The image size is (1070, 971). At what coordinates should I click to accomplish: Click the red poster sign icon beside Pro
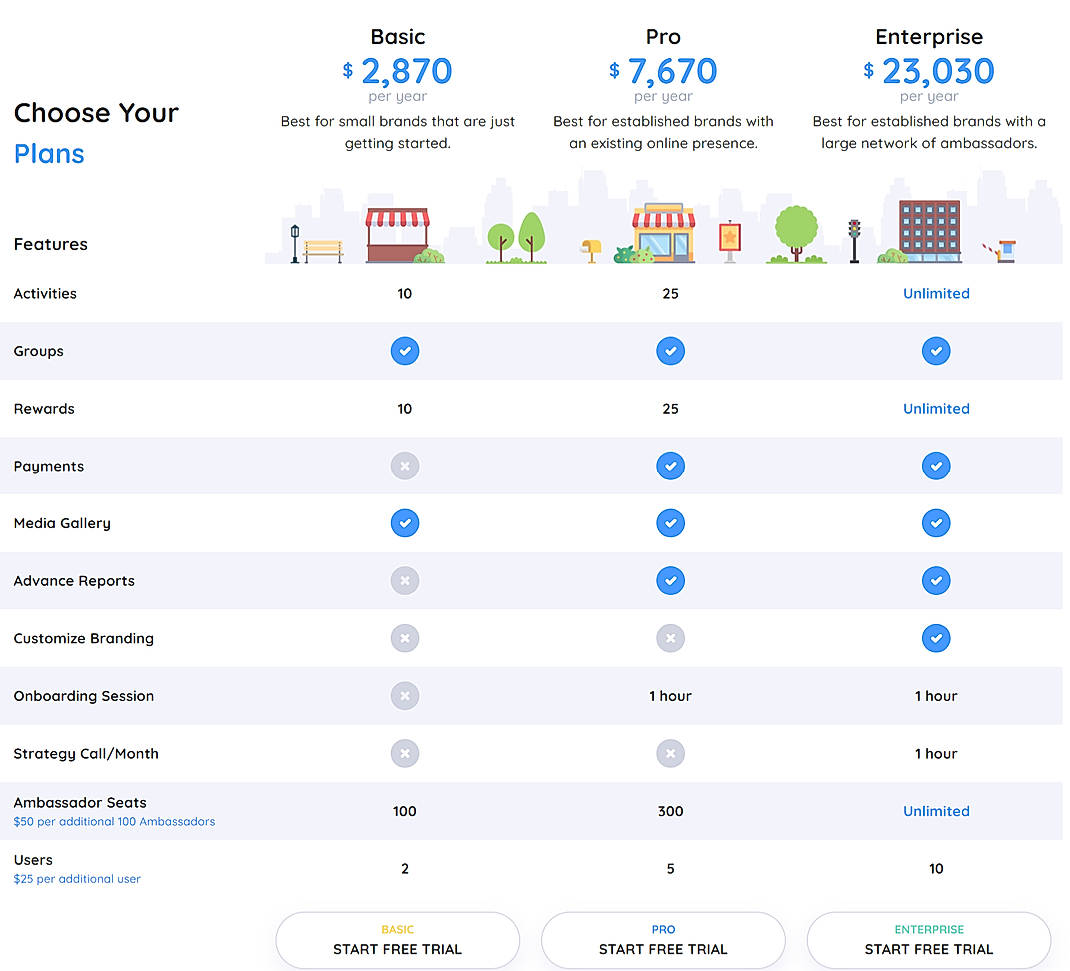click(730, 235)
